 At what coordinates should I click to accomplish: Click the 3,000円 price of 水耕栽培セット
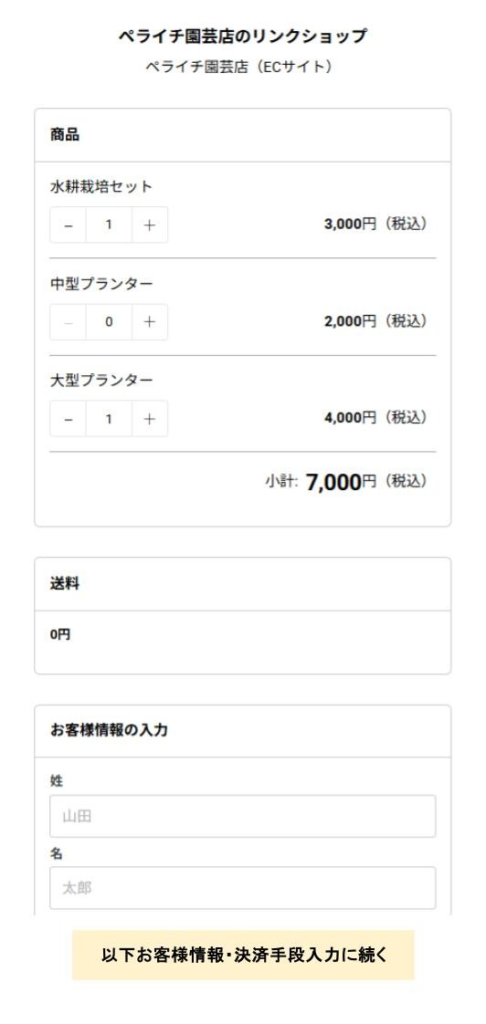[350, 224]
